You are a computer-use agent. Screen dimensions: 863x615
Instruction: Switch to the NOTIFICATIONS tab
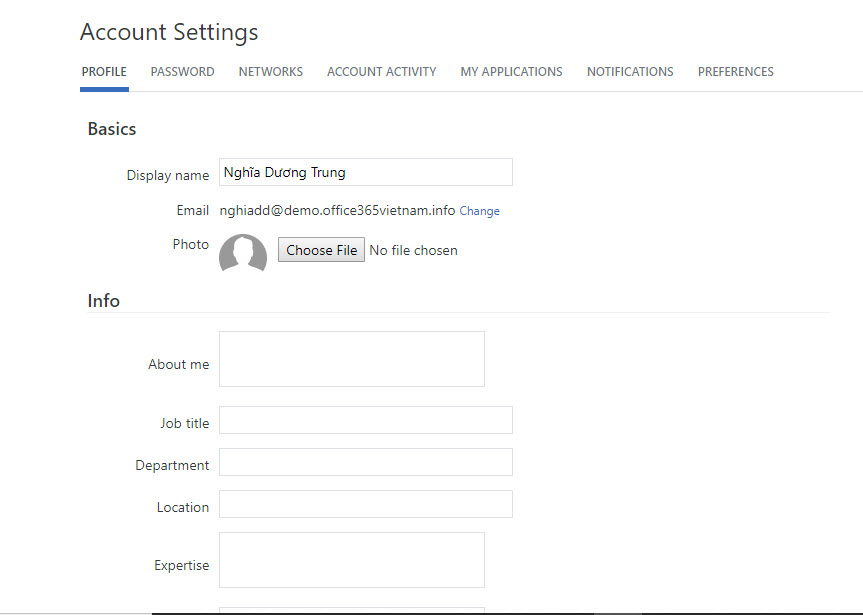pyautogui.click(x=630, y=72)
